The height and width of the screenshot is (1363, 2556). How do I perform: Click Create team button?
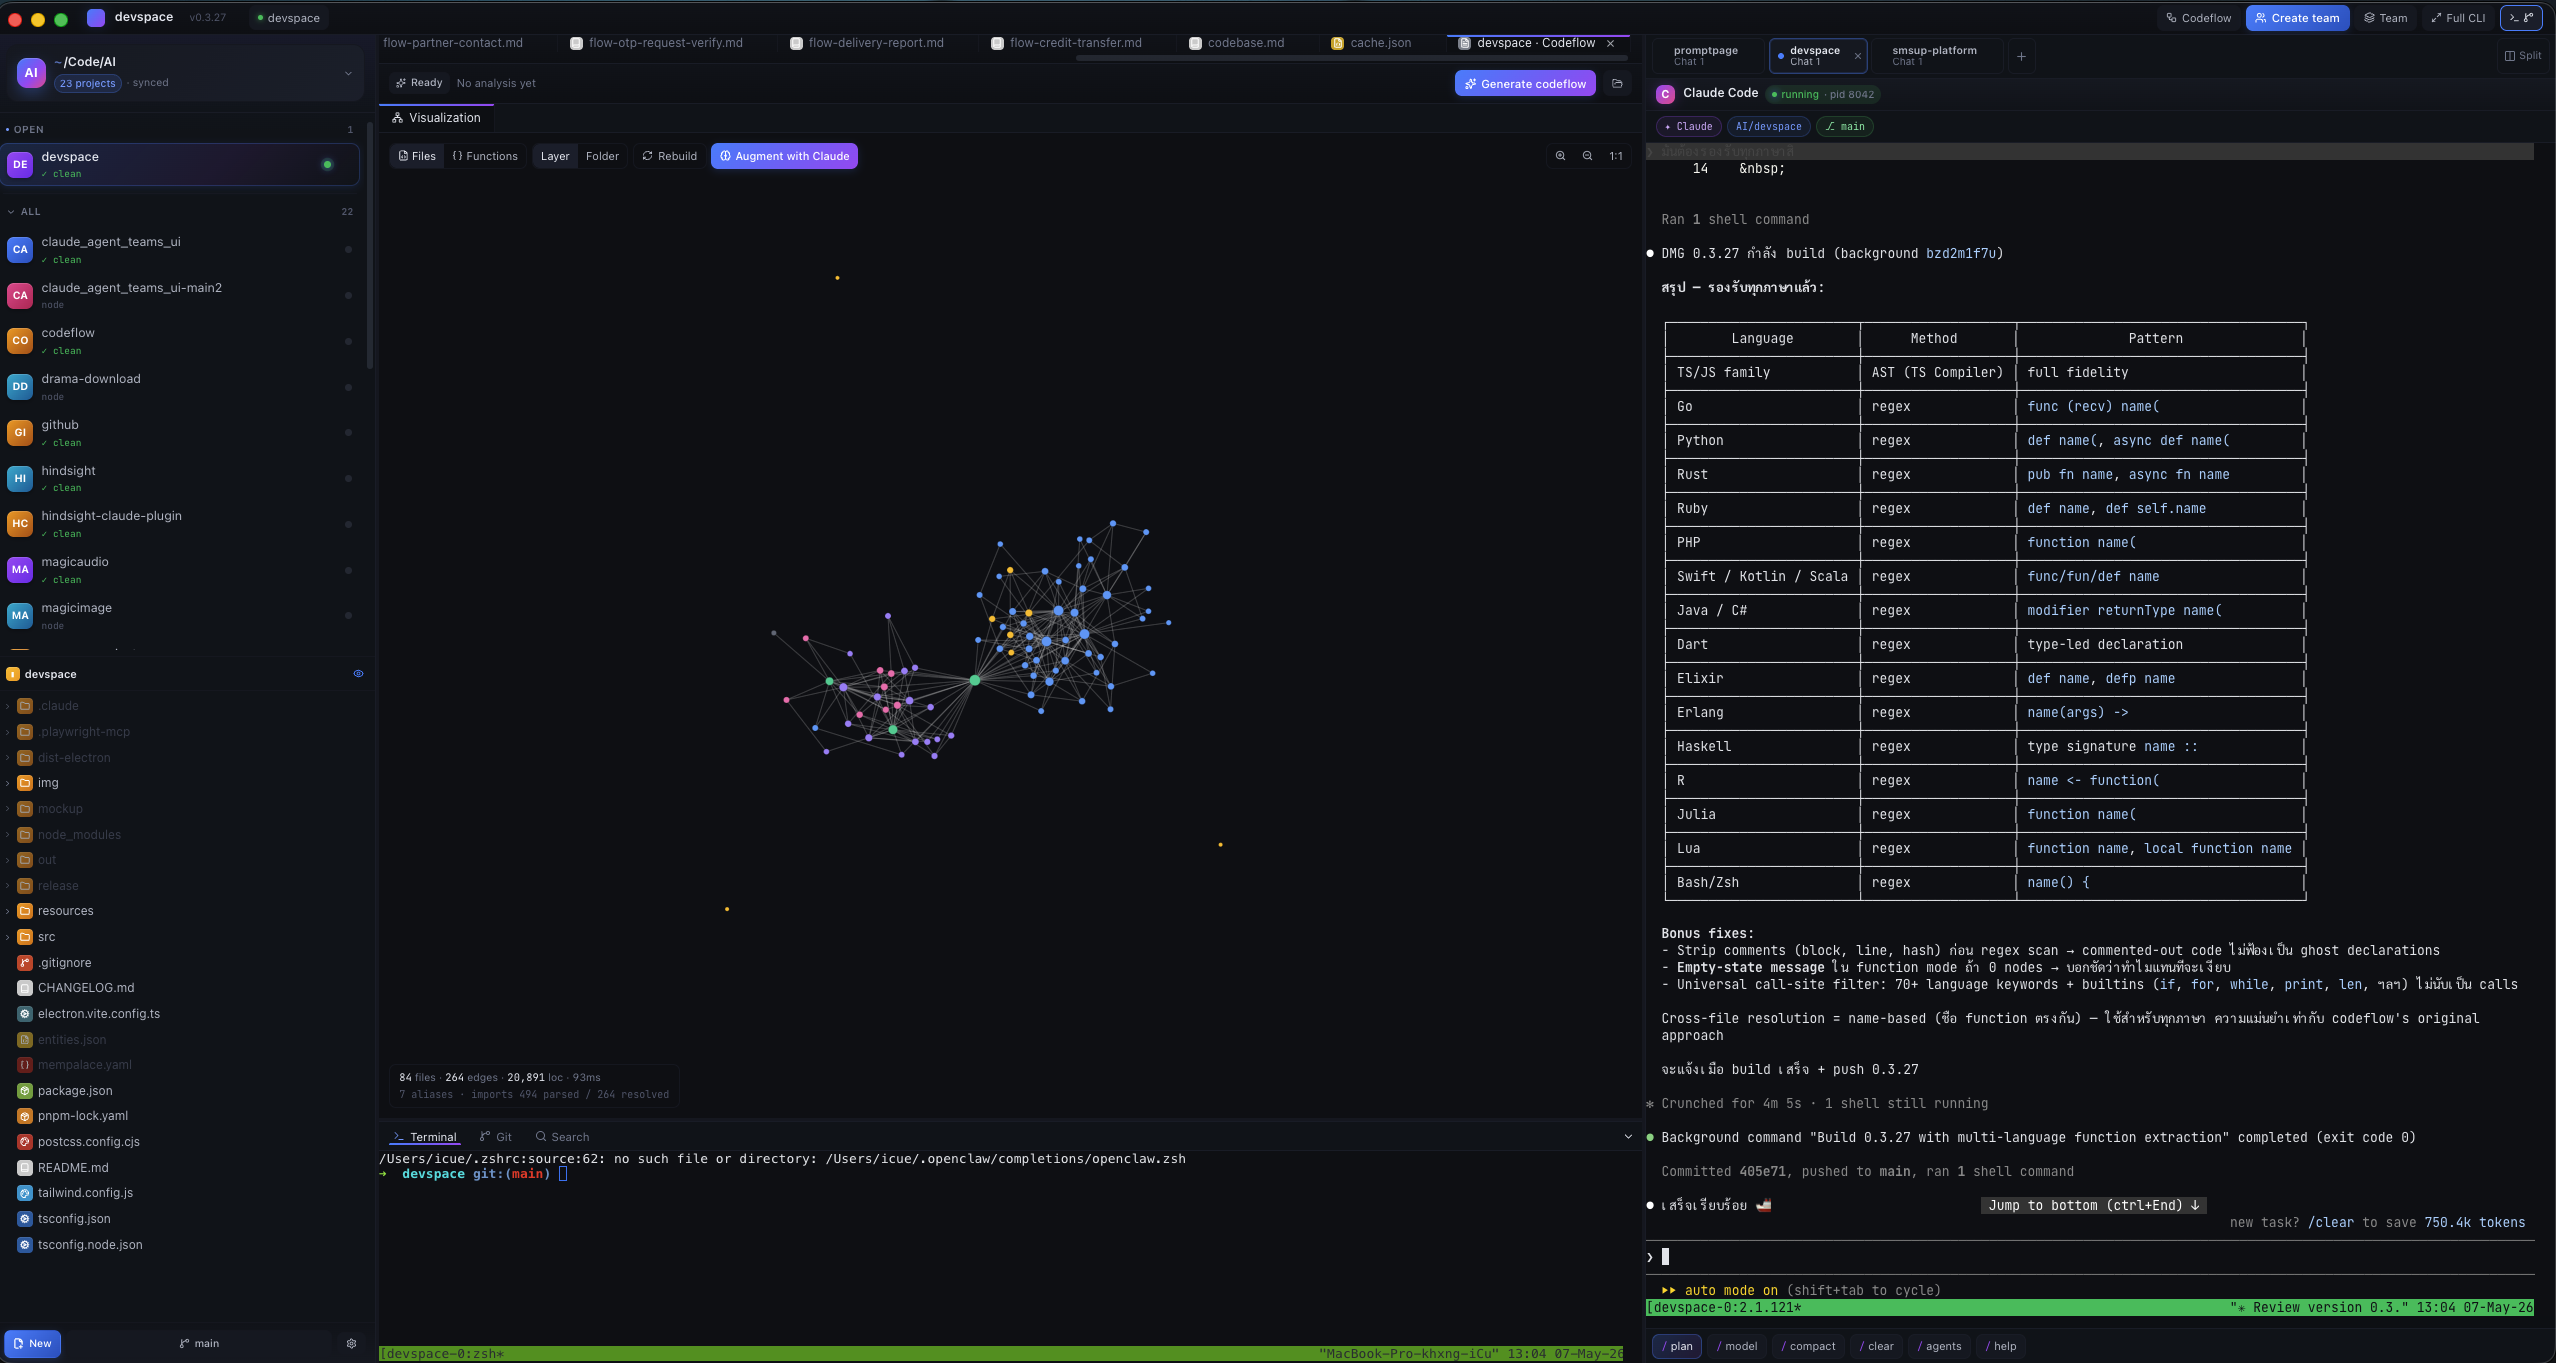pos(2297,18)
